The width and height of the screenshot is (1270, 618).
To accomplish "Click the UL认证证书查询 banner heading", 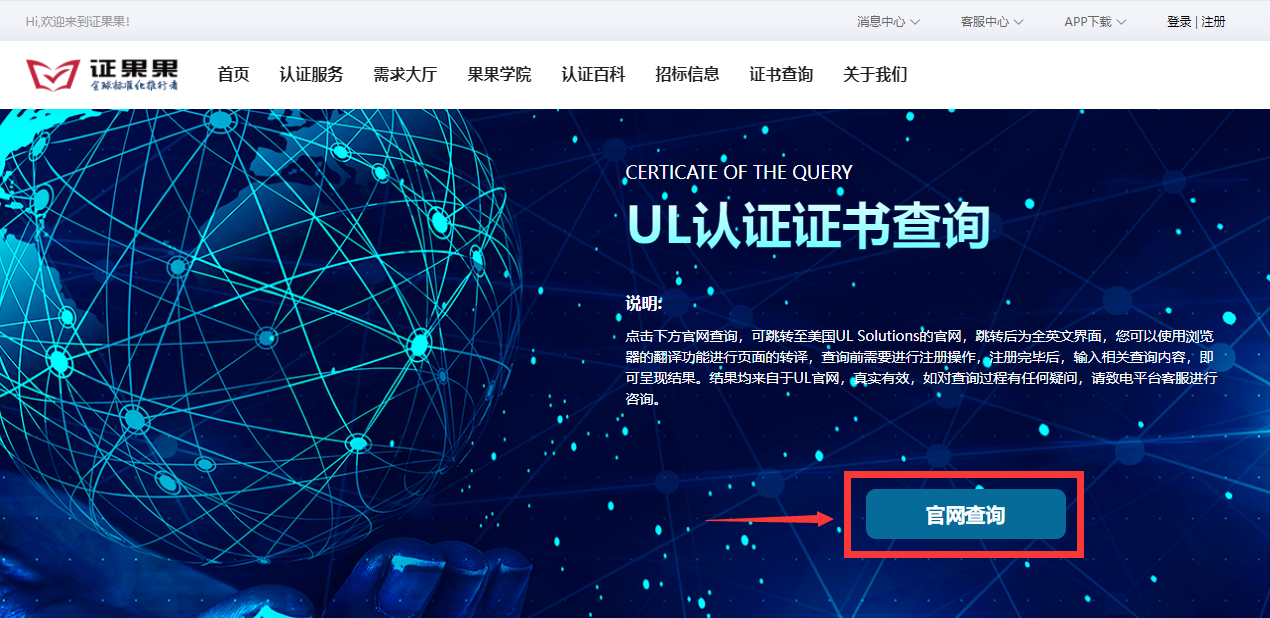I will (808, 224).
